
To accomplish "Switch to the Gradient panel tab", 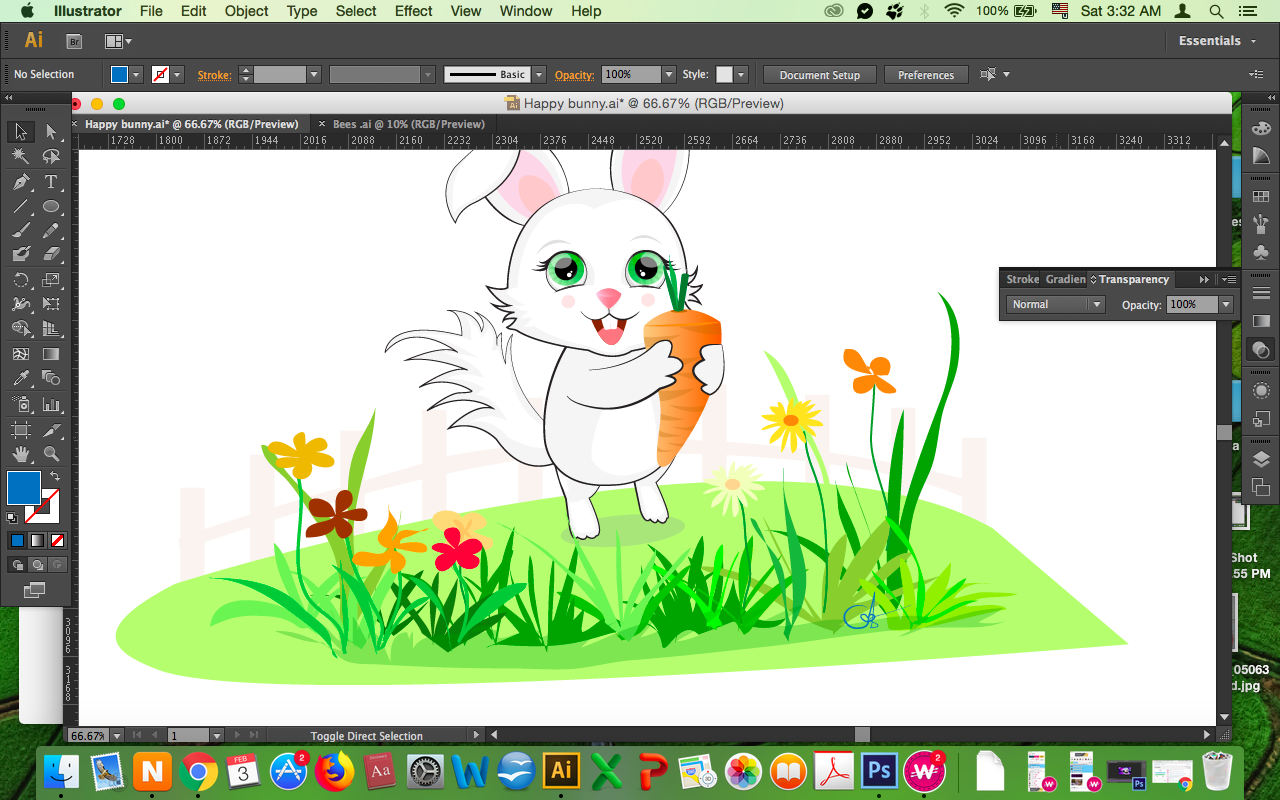I will (1065, 279).
